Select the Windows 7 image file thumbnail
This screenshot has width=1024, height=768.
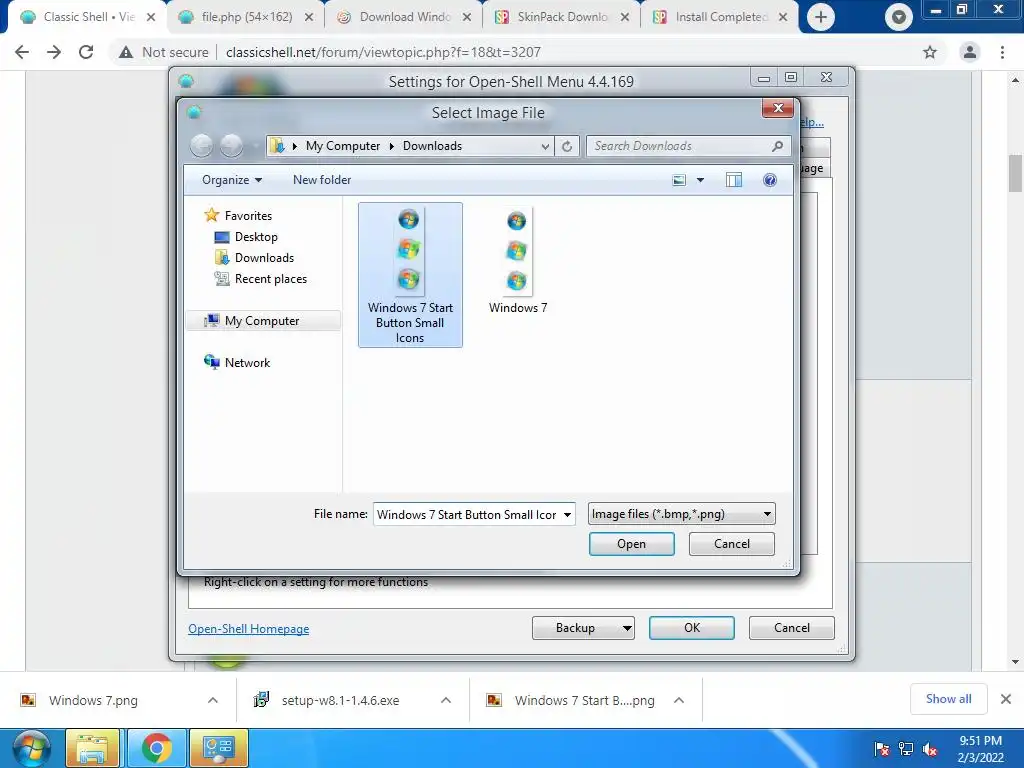pyautogui.click(x=517, y=261)
